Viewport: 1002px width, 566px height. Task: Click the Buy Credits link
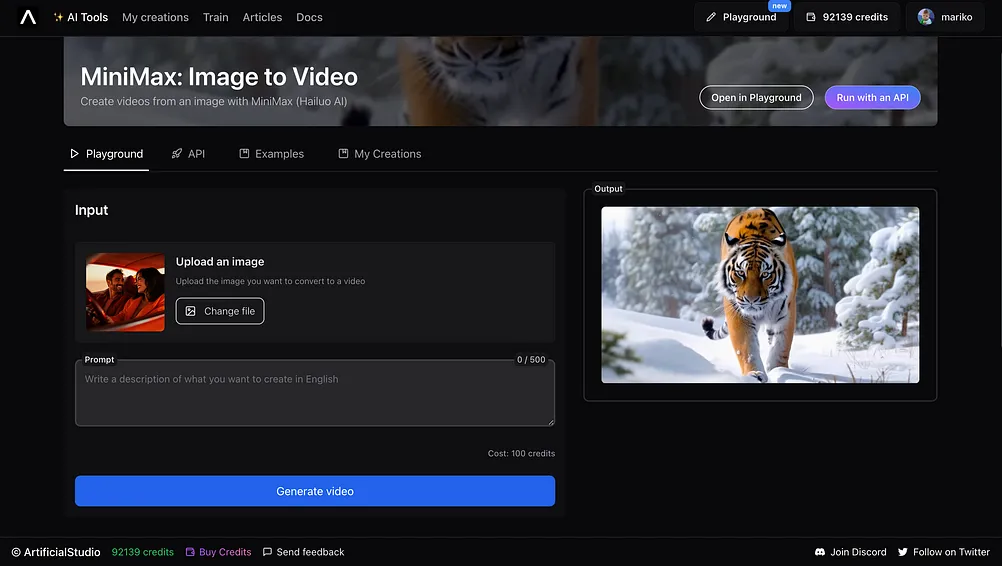click(219, 552)
